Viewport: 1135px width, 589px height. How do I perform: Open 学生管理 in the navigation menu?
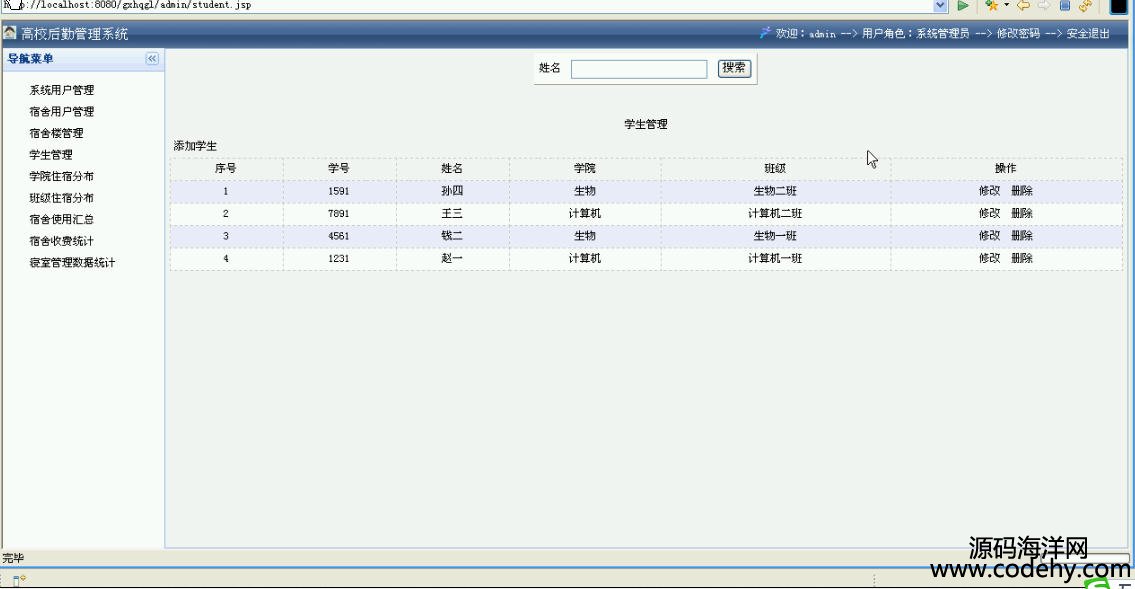point(51,155)
